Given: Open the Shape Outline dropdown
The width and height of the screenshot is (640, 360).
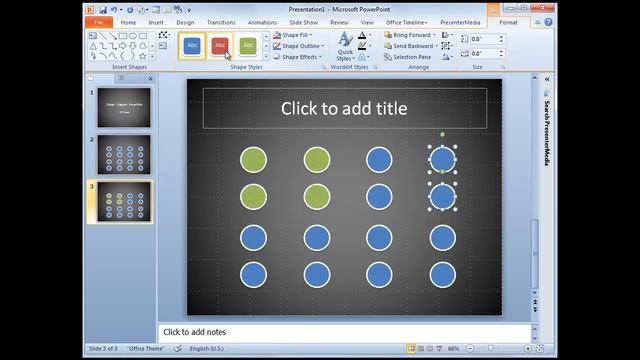Looking at the screenshot, I should click(299, 46).
